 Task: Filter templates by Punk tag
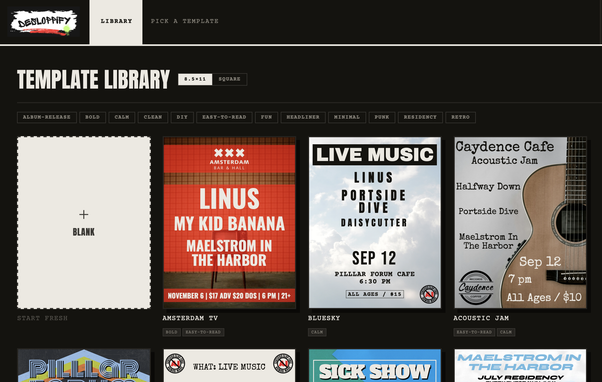[382, 117]
